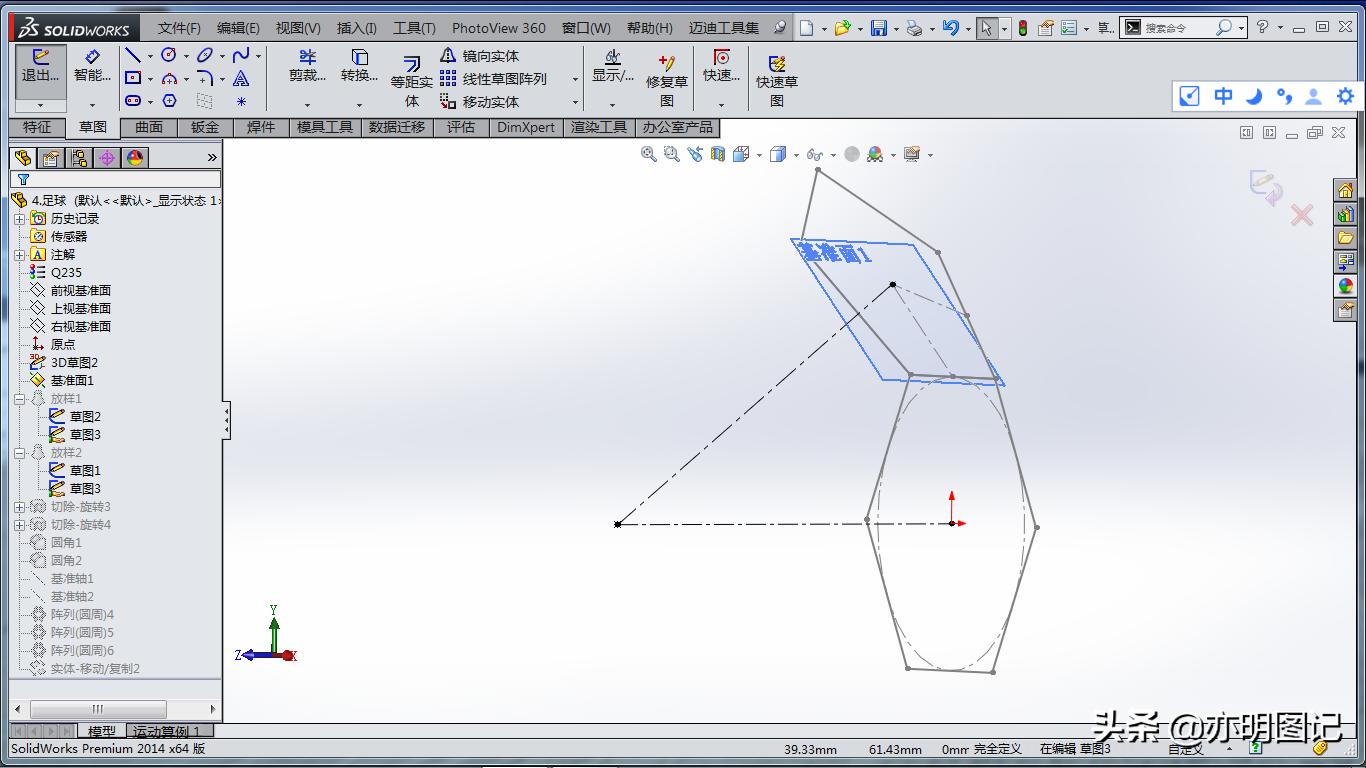Image resolution: width=1366 pixels, height=768 pixels.
Task: Open the DisplayManager tab in the left panel
Action: click(135, 158)
